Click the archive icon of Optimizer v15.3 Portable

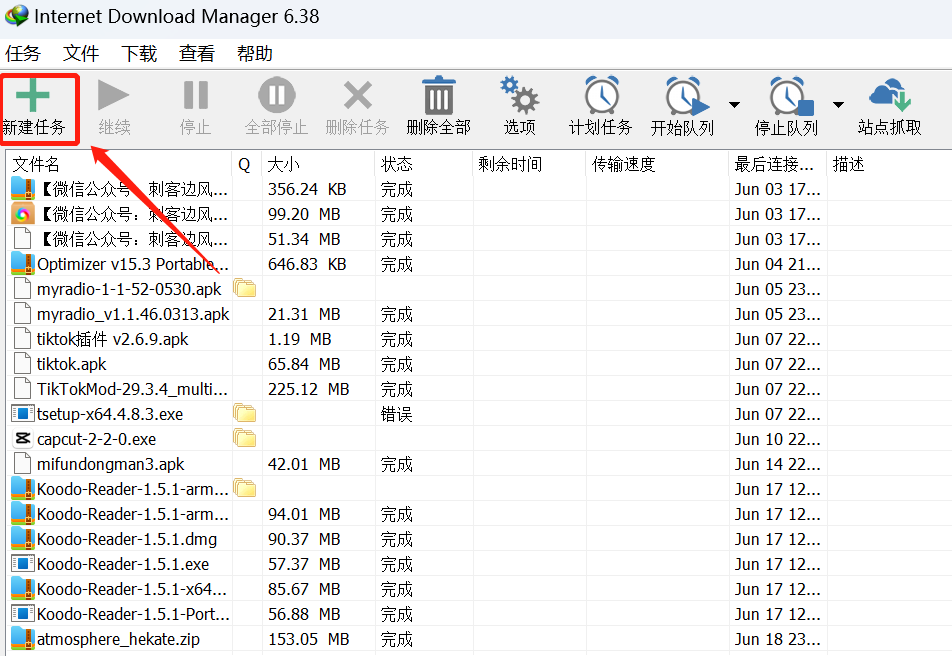coord(22,264)
